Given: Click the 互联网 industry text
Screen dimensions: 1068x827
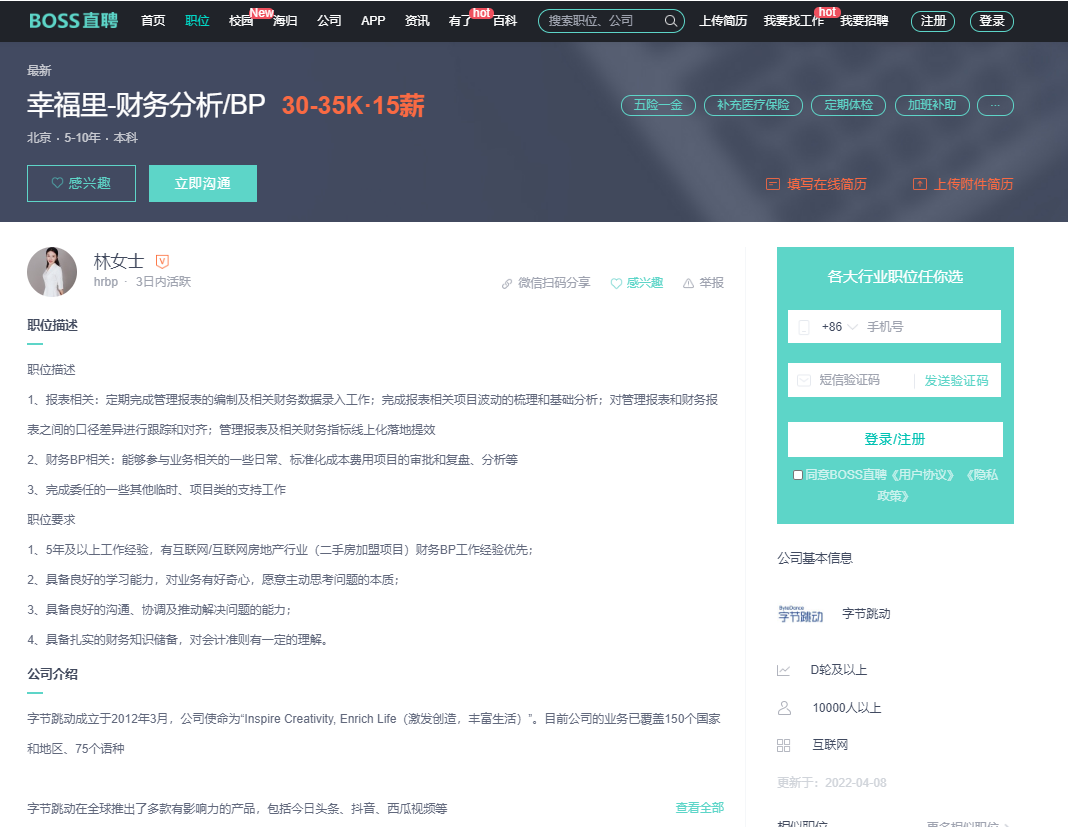Looking at the screenshot, I should (x=830, y=745).
